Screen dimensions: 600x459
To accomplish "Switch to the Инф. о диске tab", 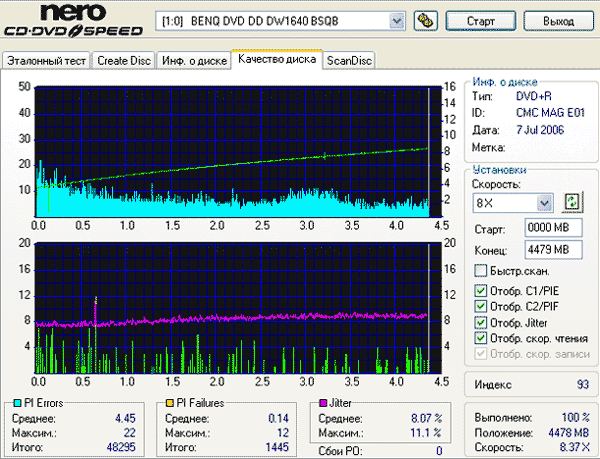I will 194,61.
